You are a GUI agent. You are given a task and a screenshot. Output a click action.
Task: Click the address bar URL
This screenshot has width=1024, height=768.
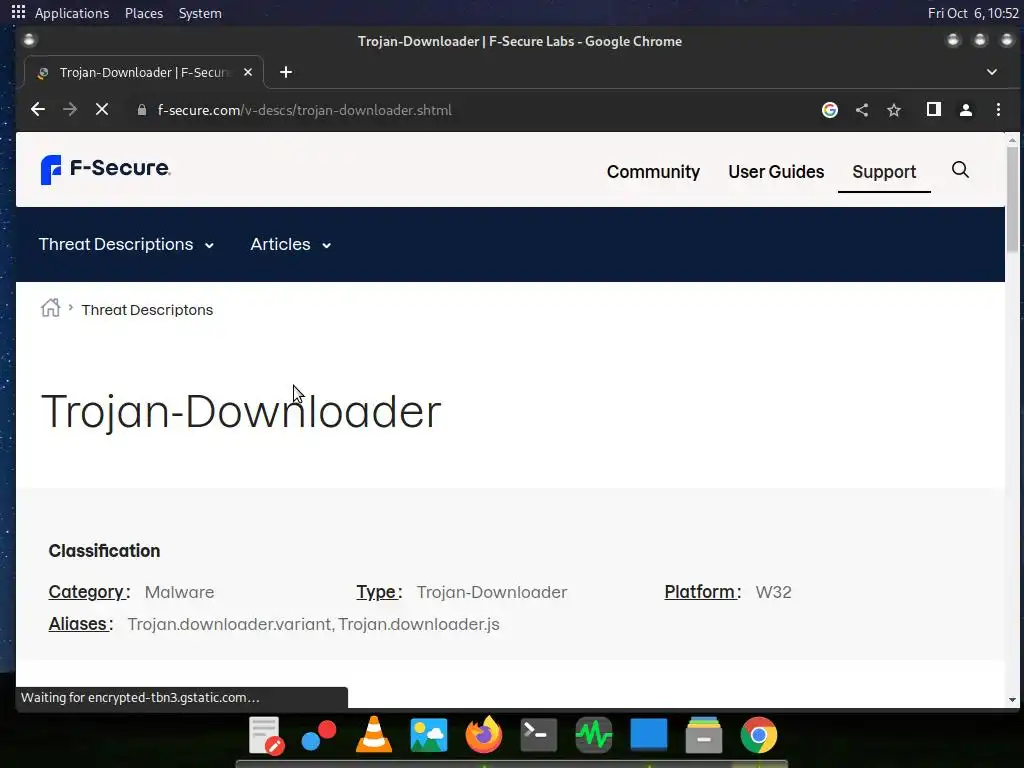tap(304, 110)
